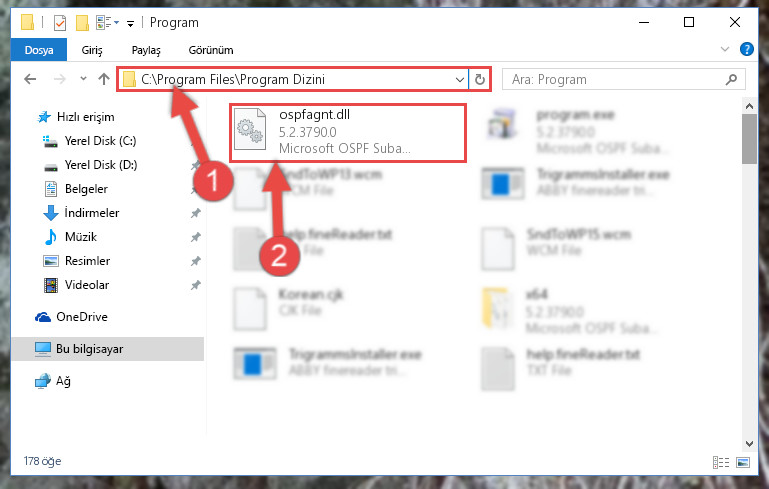Viewport: 769px width, 489px height.
Task: Open the Görünüm ribbon tab
Action: (211, 50)
